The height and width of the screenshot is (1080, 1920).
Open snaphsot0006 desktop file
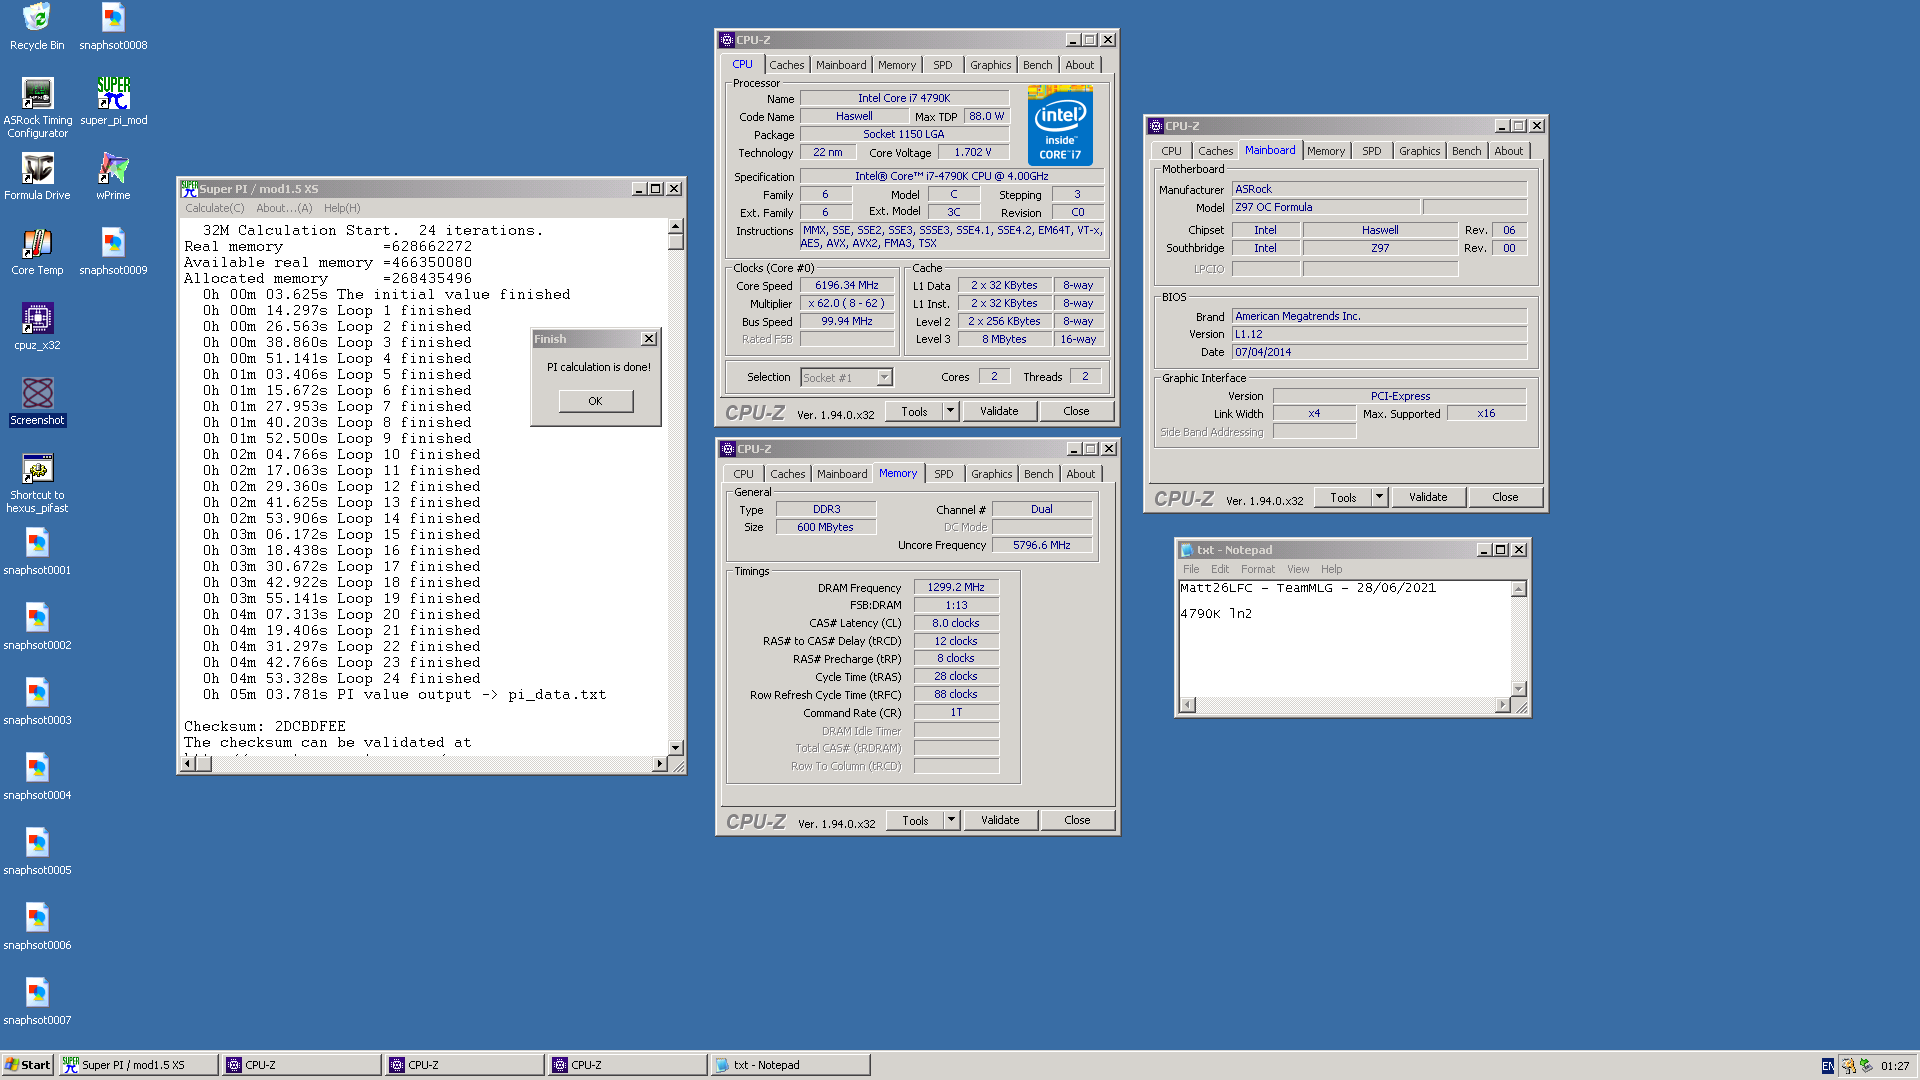coord(37,927)
